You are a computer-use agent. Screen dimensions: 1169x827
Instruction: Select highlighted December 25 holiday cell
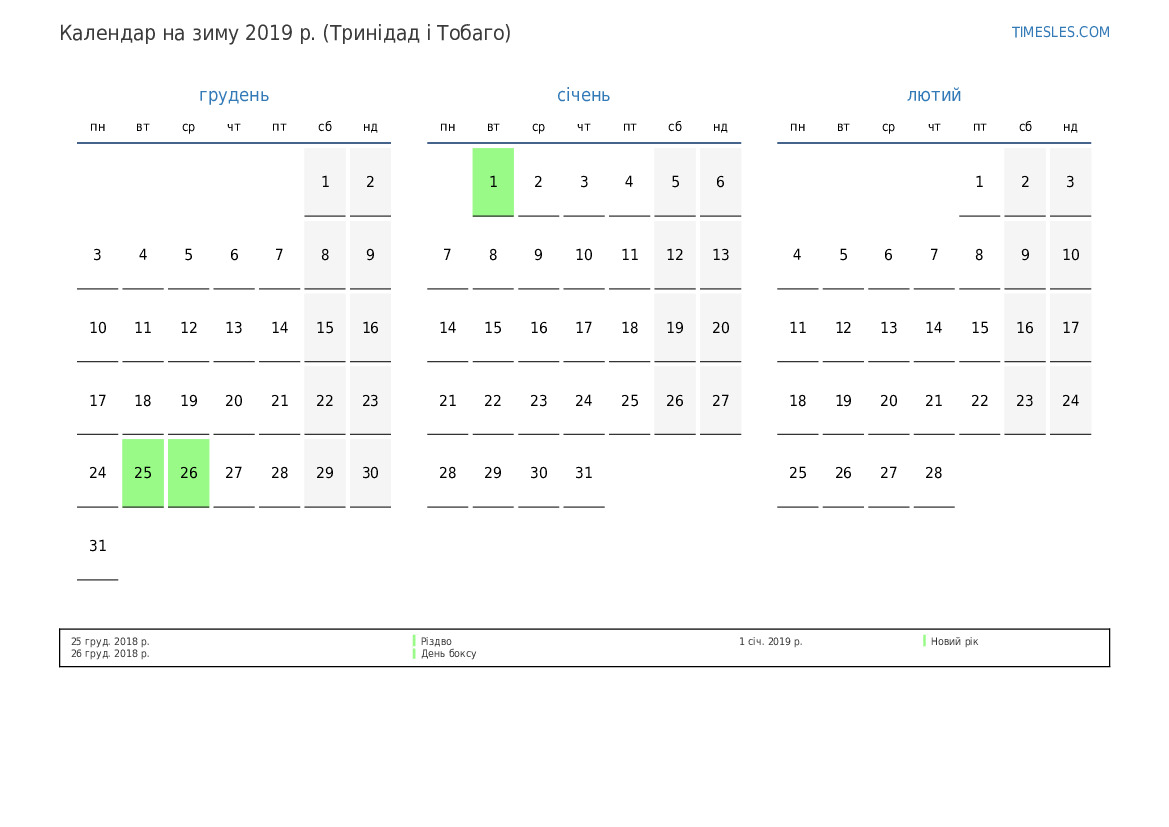click(143, 473)
